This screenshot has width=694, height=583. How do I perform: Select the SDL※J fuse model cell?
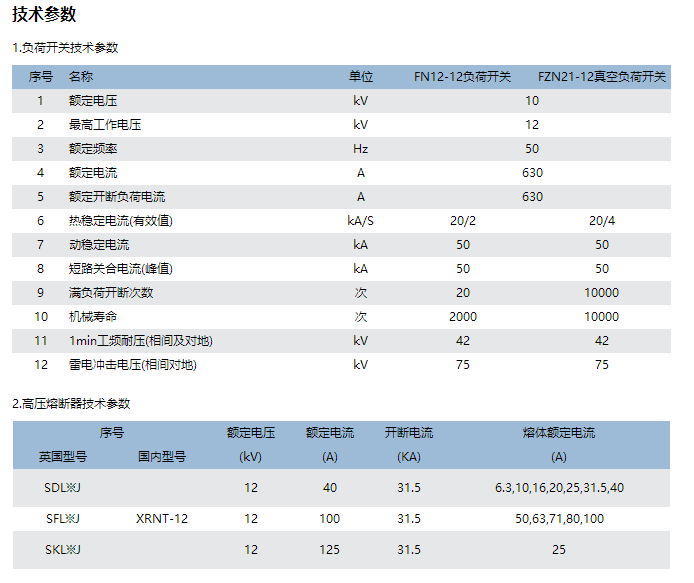point(63,488)
